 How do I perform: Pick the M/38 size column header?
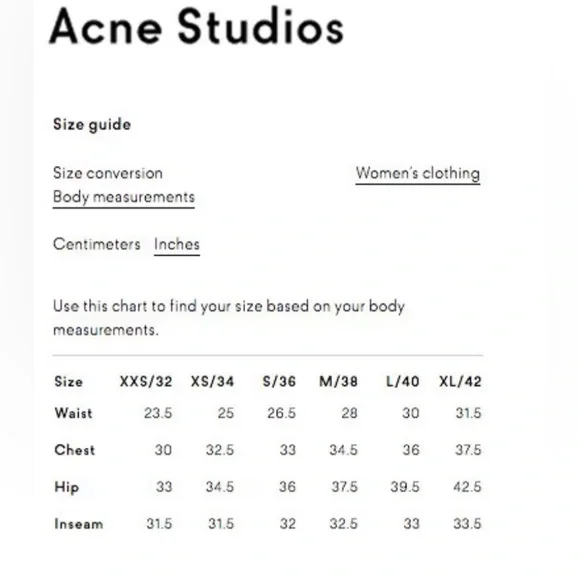[338, 382]
